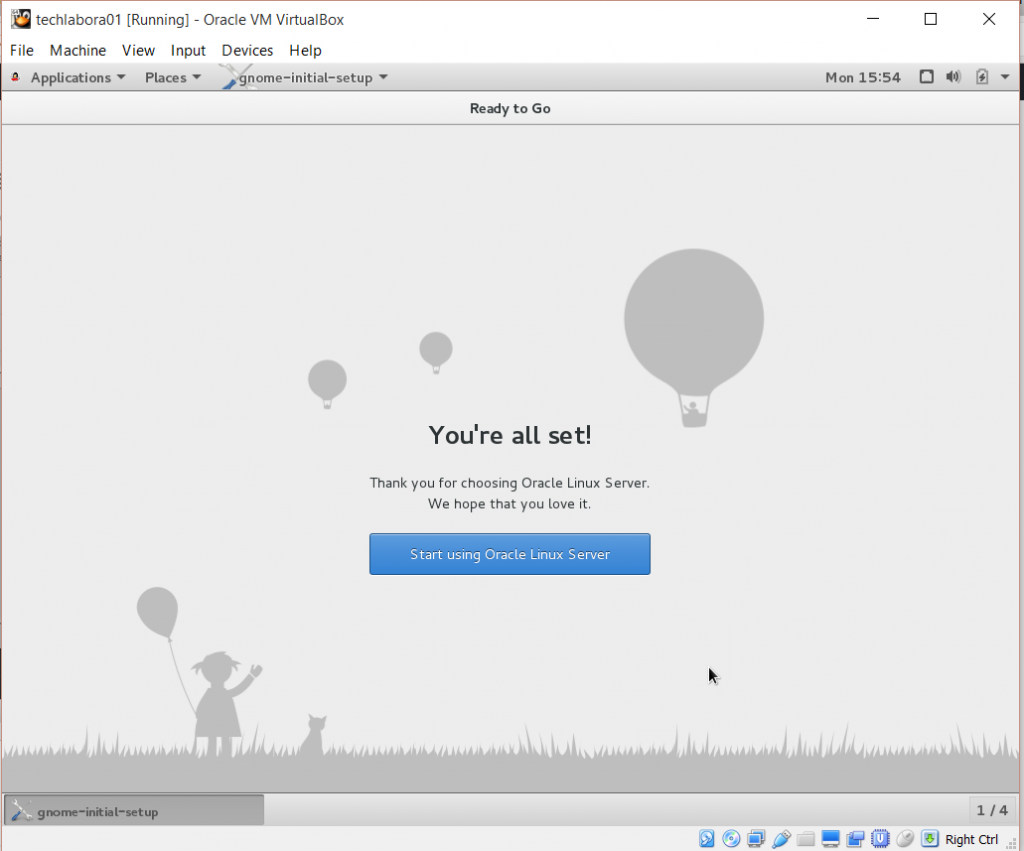Open the Devices menu
This screenshot has height=851, width=1024.
pos(247,50)
